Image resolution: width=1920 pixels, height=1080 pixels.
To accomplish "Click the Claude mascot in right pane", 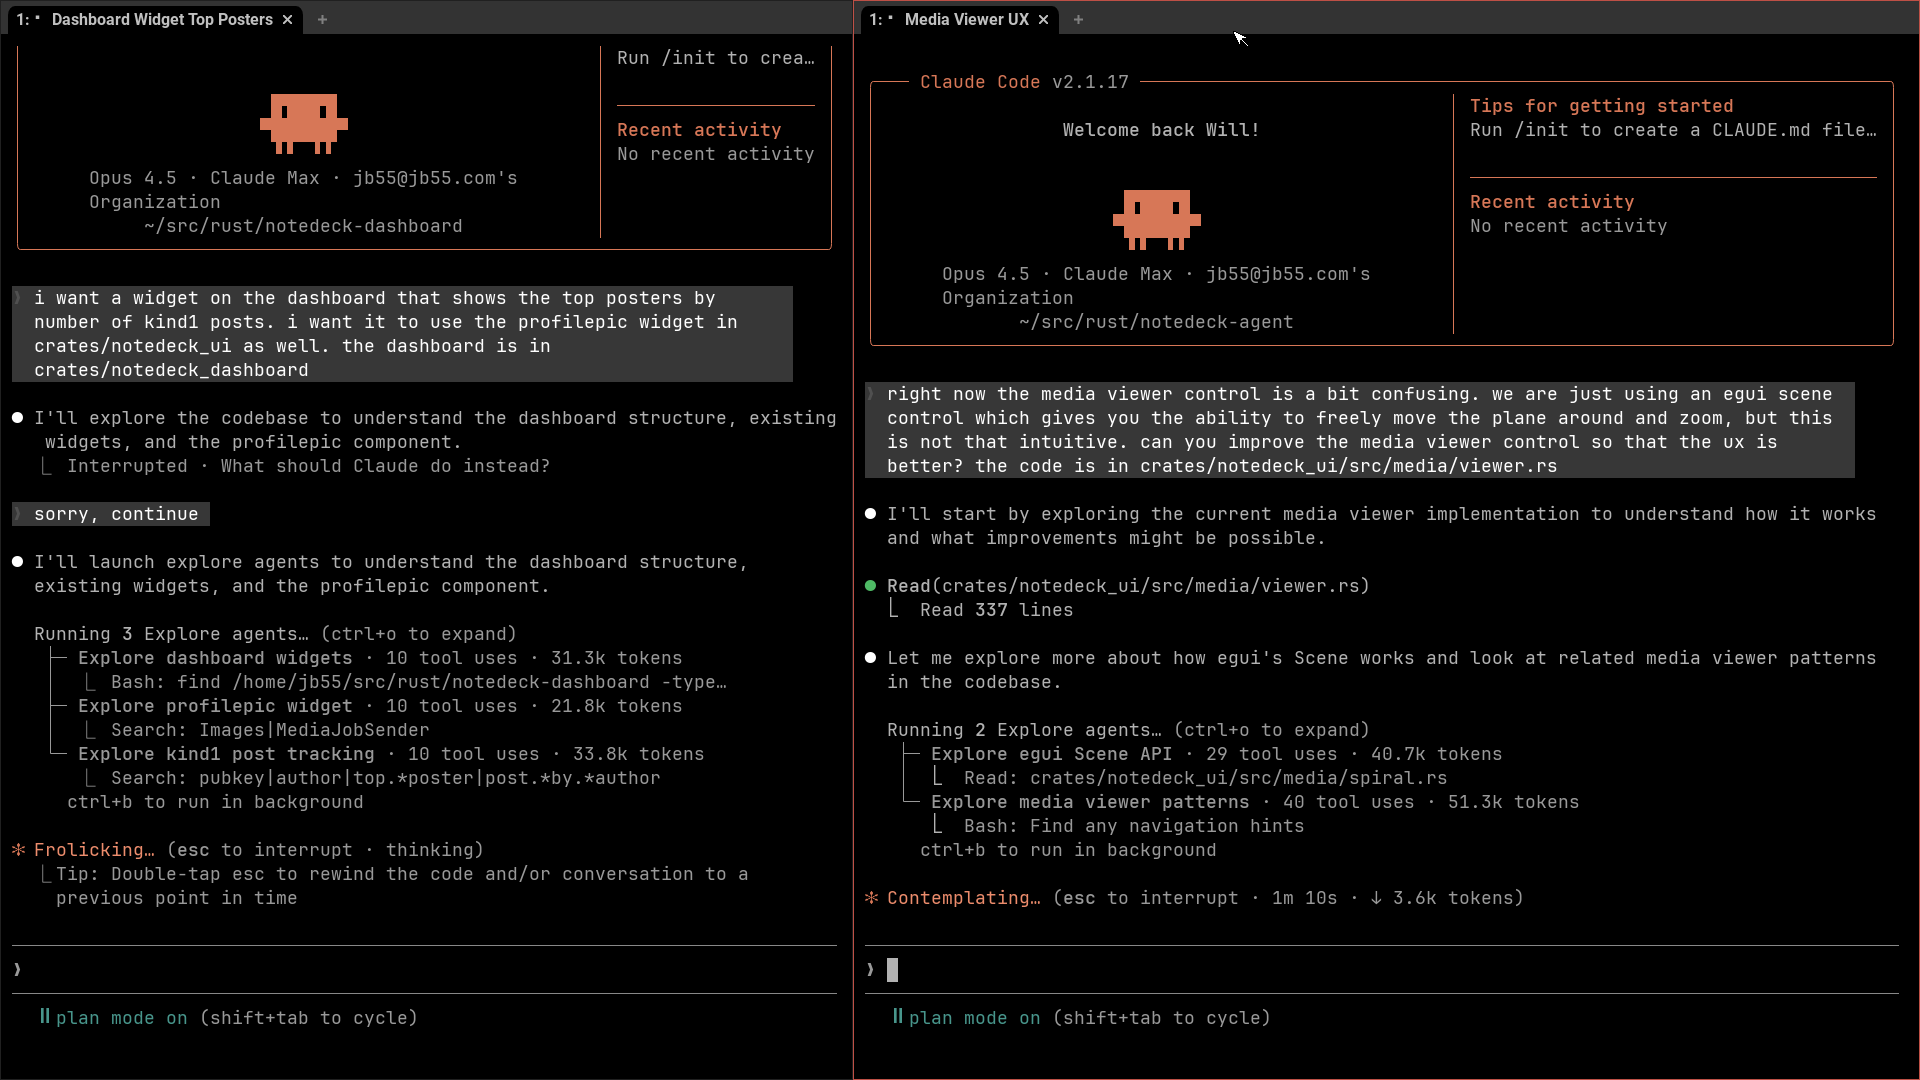I will click(x=1156, y=219).
